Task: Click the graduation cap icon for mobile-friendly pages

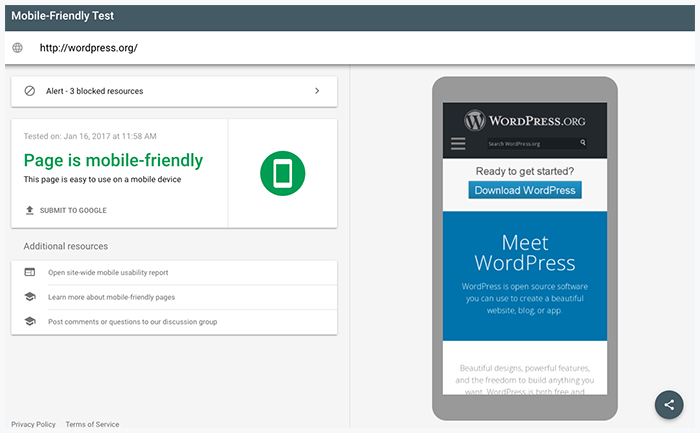Action: pyautogui.click(x=30, y=297)
